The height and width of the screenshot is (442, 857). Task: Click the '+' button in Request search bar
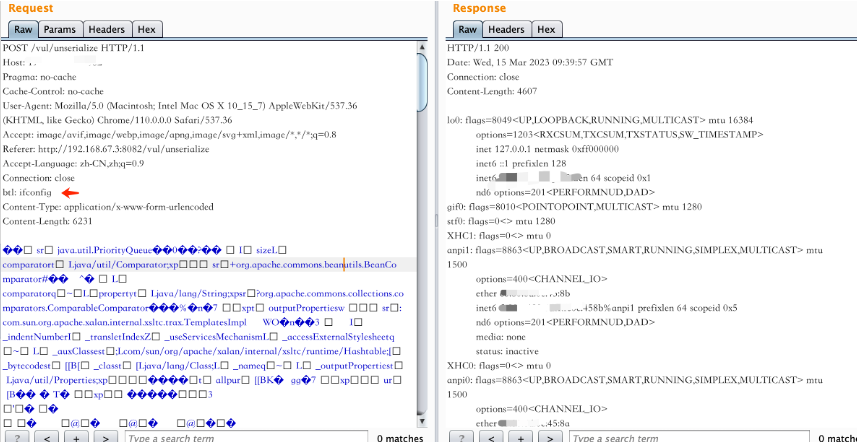pos(76,437)
